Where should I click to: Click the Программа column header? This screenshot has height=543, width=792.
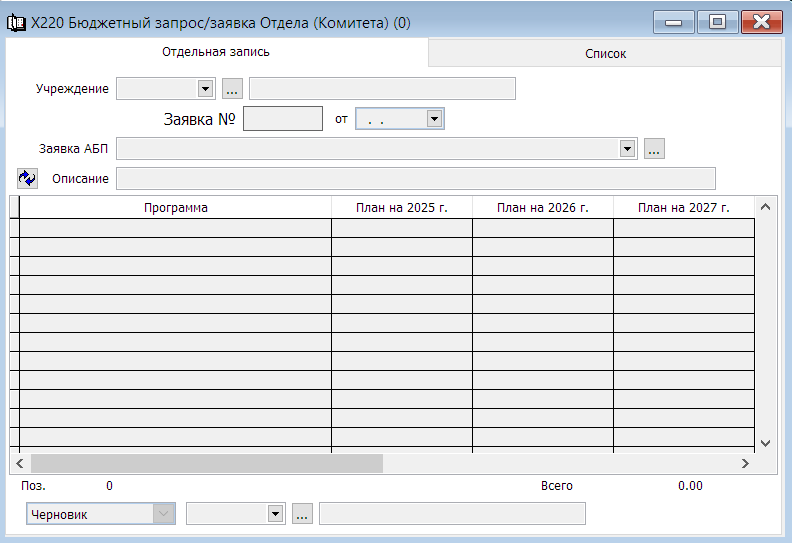tap(176, 207)
